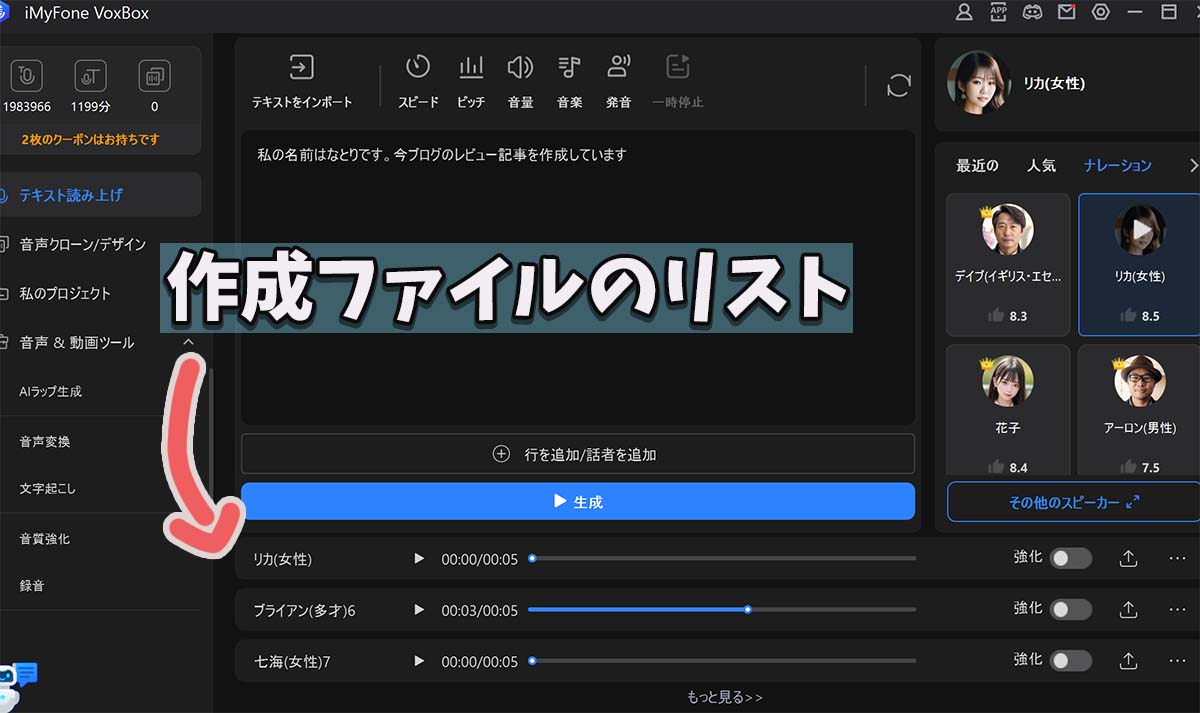Open the pronunciation (発音) setting
The image size is (1200, 713).
point(619,82)
